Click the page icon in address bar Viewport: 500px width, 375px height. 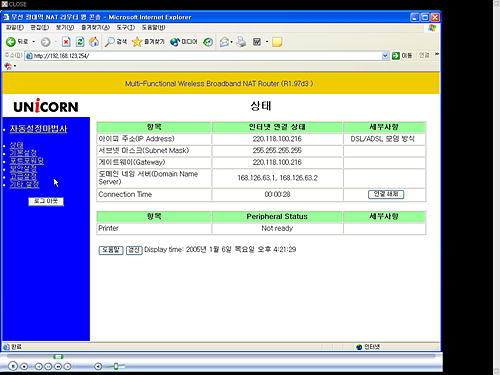[29, 56]
